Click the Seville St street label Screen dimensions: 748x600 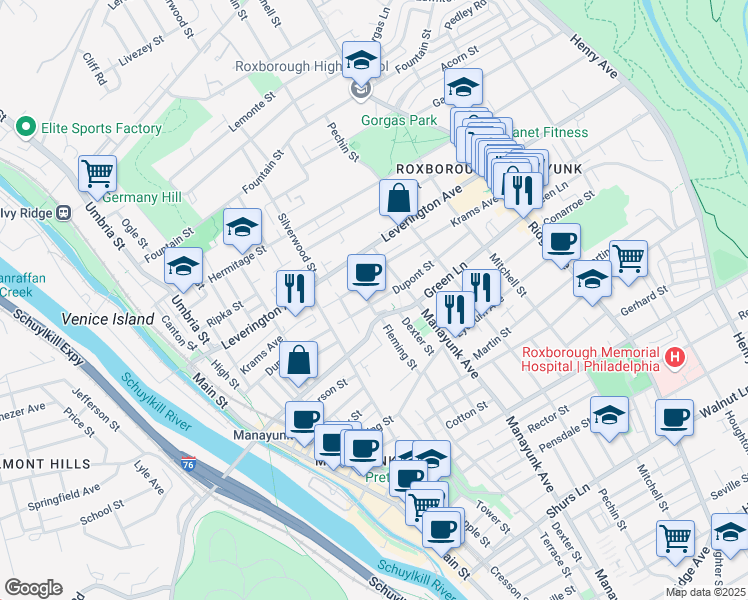tap(729, 487)
